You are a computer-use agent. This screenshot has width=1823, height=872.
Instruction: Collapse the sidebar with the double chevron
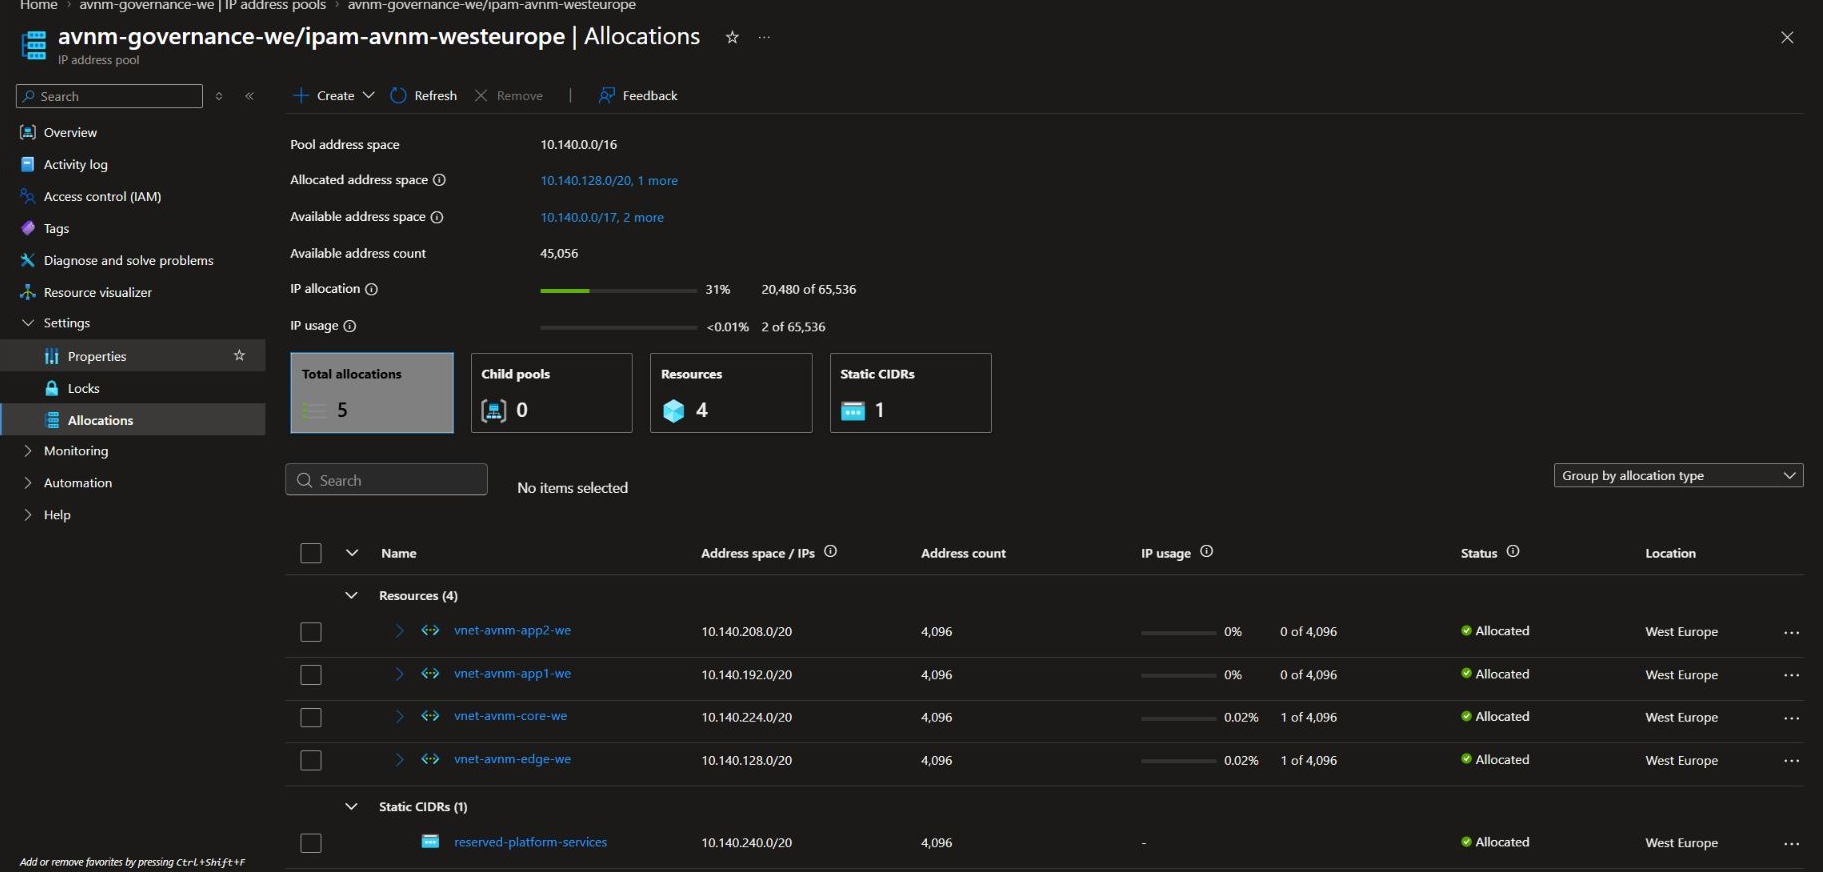pos(249,96)
